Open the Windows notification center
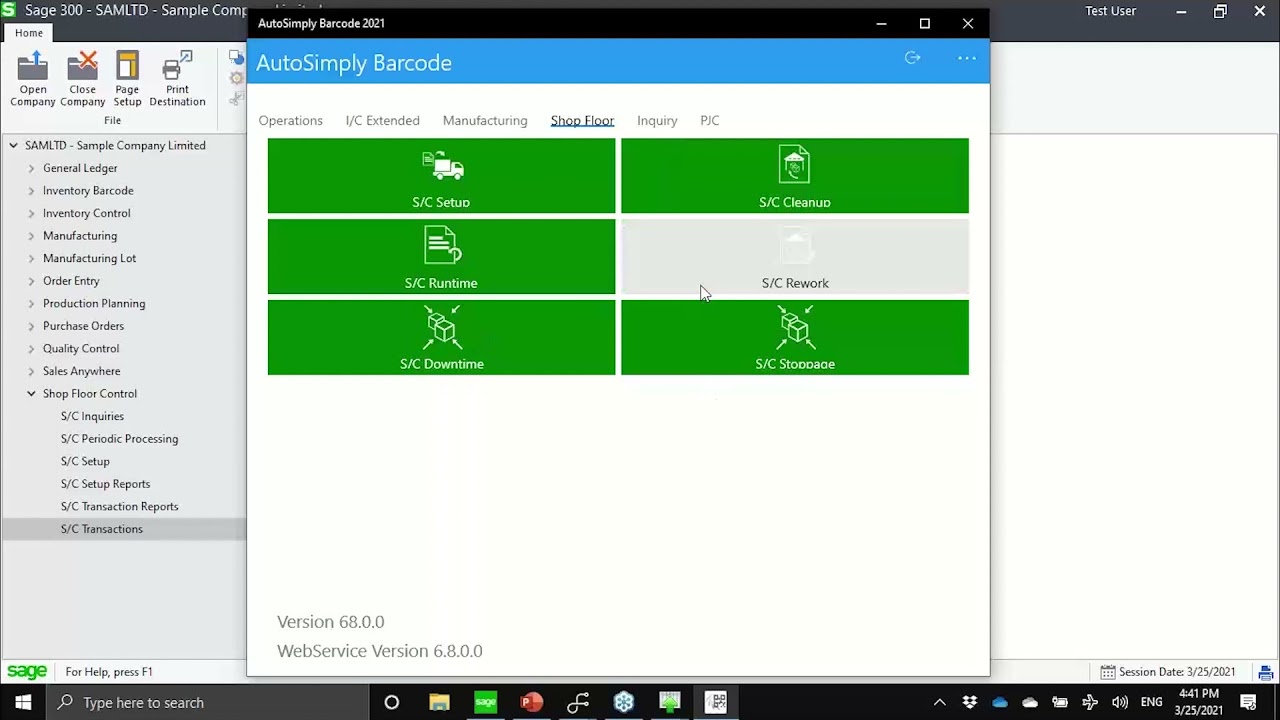The image size is (1280, 720). point(1249,702)
